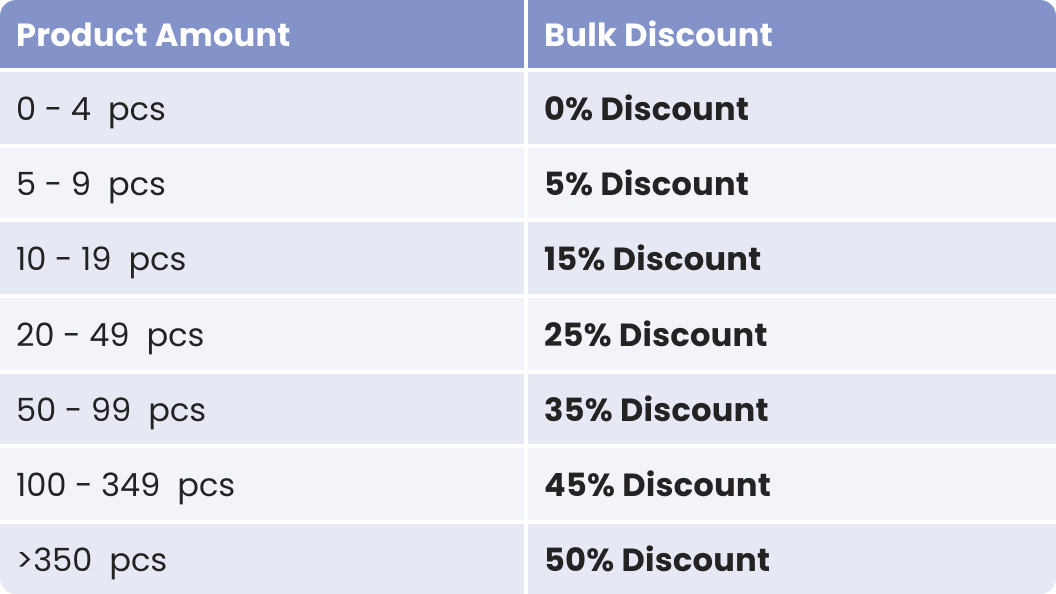The height and width of the screenshot is (594, 1056).
Task: Pick the 20 - 49 pcs cell
Action: [110, 334]
